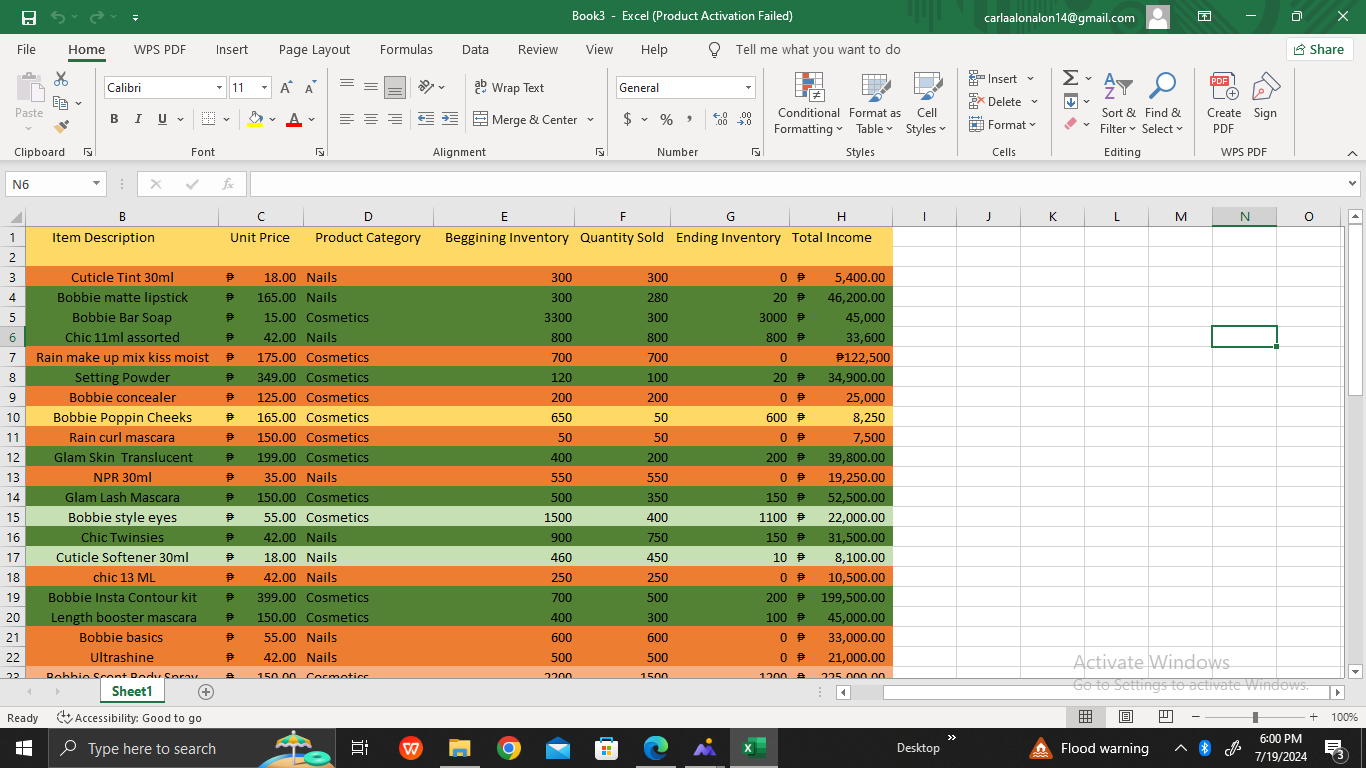Save the workbook with the floppy disk icon
Viewport: 1366px width, 768px height.
[x=28, y=17]
